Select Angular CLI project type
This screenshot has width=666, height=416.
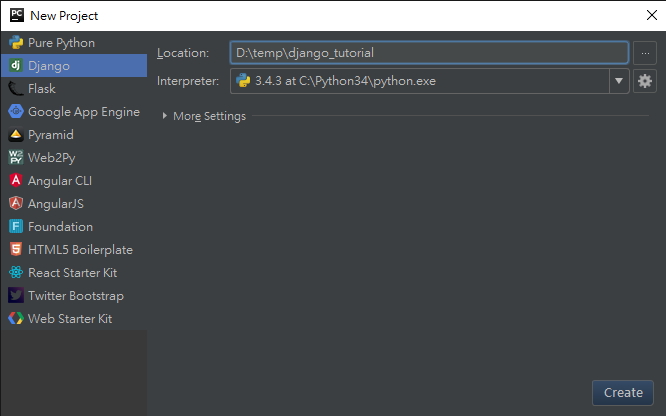point(74,181)
